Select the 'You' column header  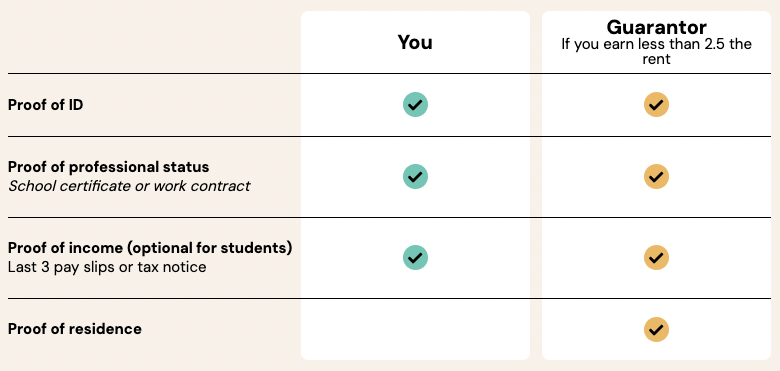point(415,42)
